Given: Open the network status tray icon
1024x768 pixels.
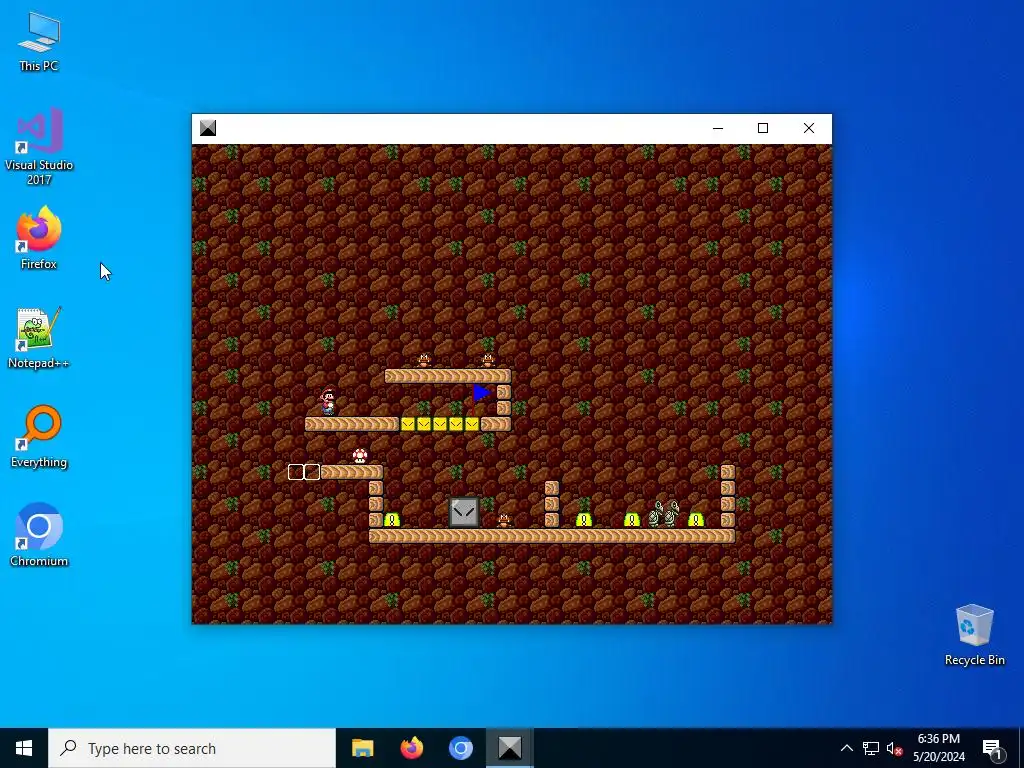Looking at the screenshot, I should tap(871, 748).
